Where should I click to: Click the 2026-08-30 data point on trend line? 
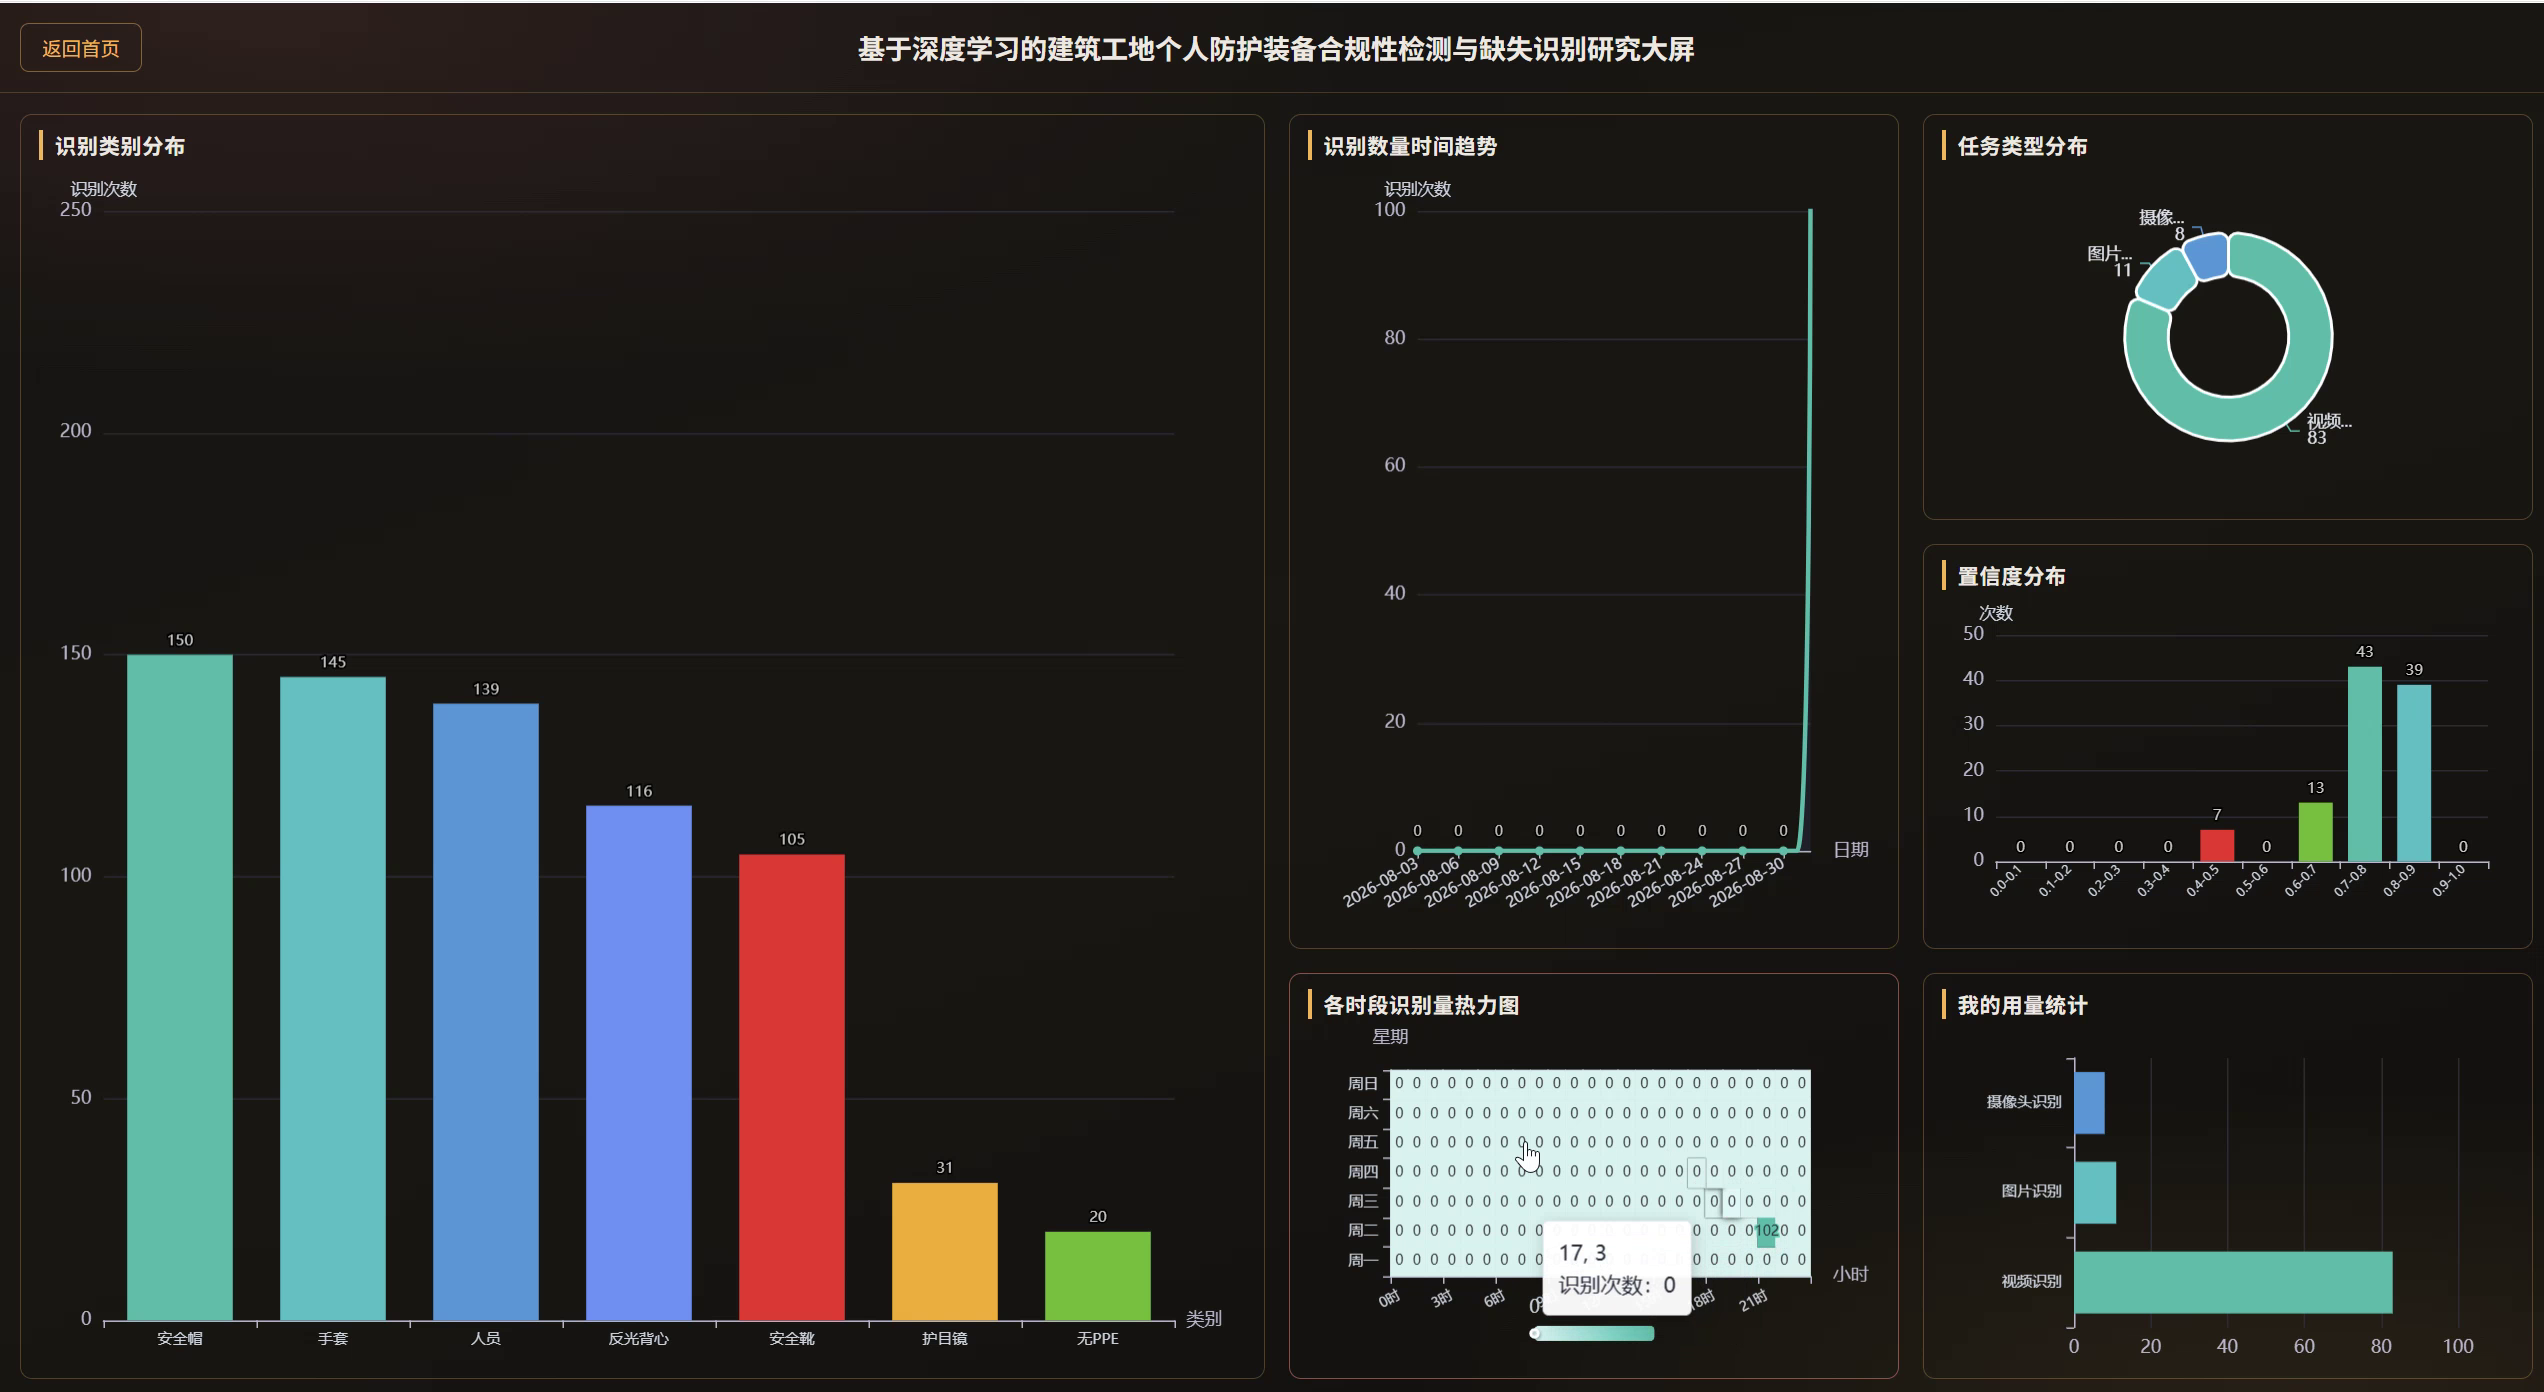(1784, 851)
